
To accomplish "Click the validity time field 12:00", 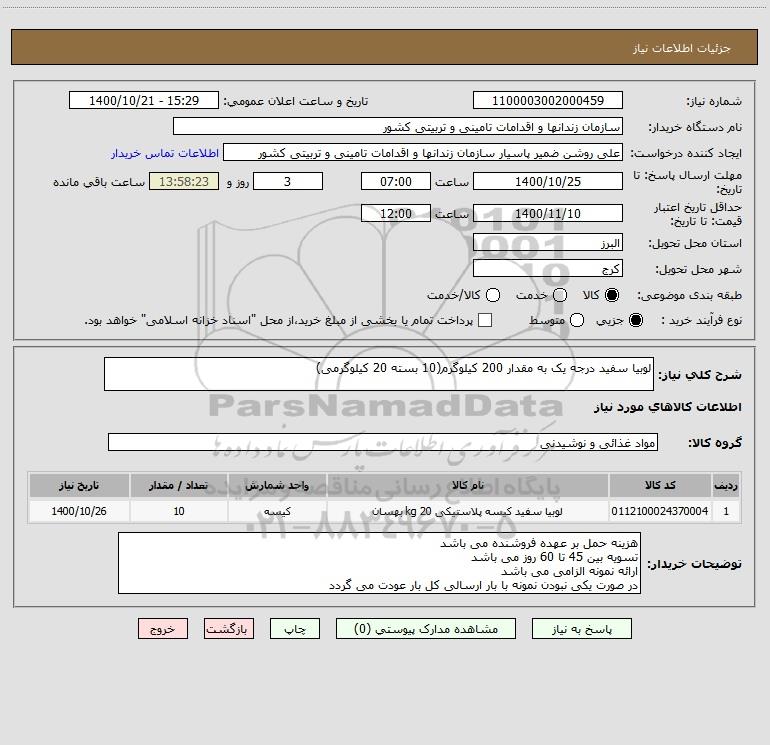I will pos(396,213).
